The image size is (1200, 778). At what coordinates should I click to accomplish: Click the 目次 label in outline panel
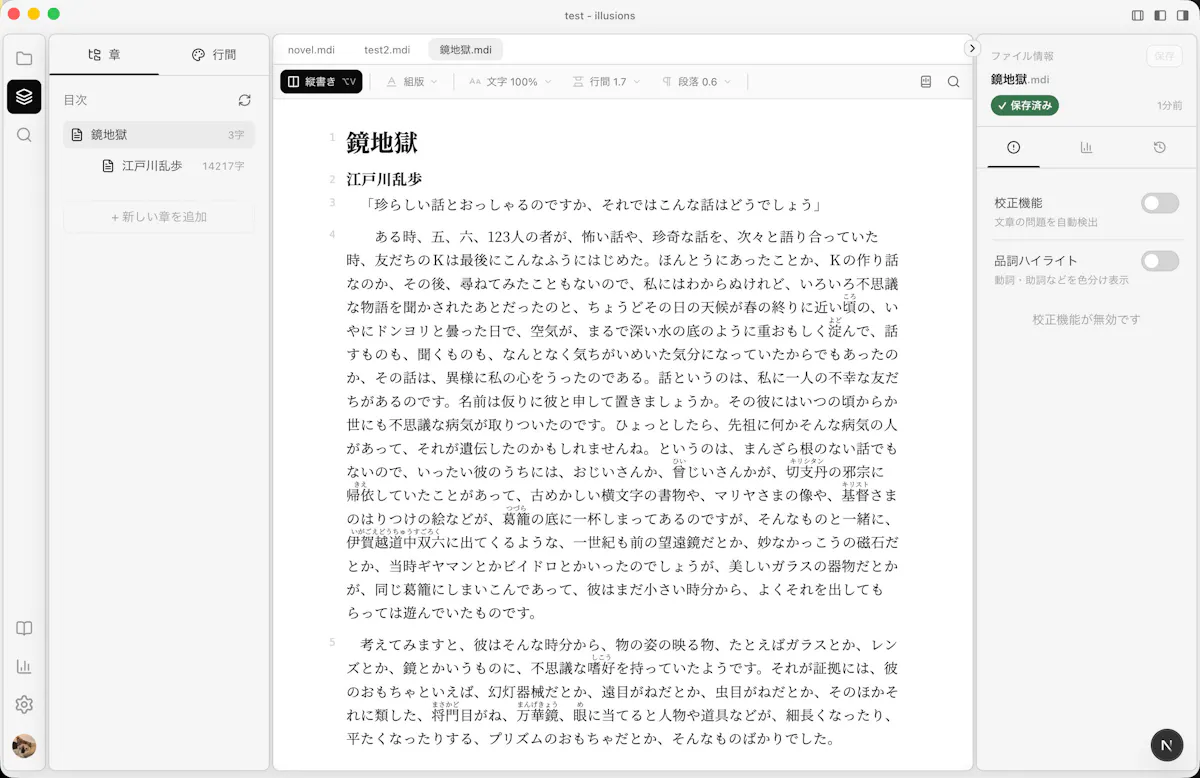75,100
